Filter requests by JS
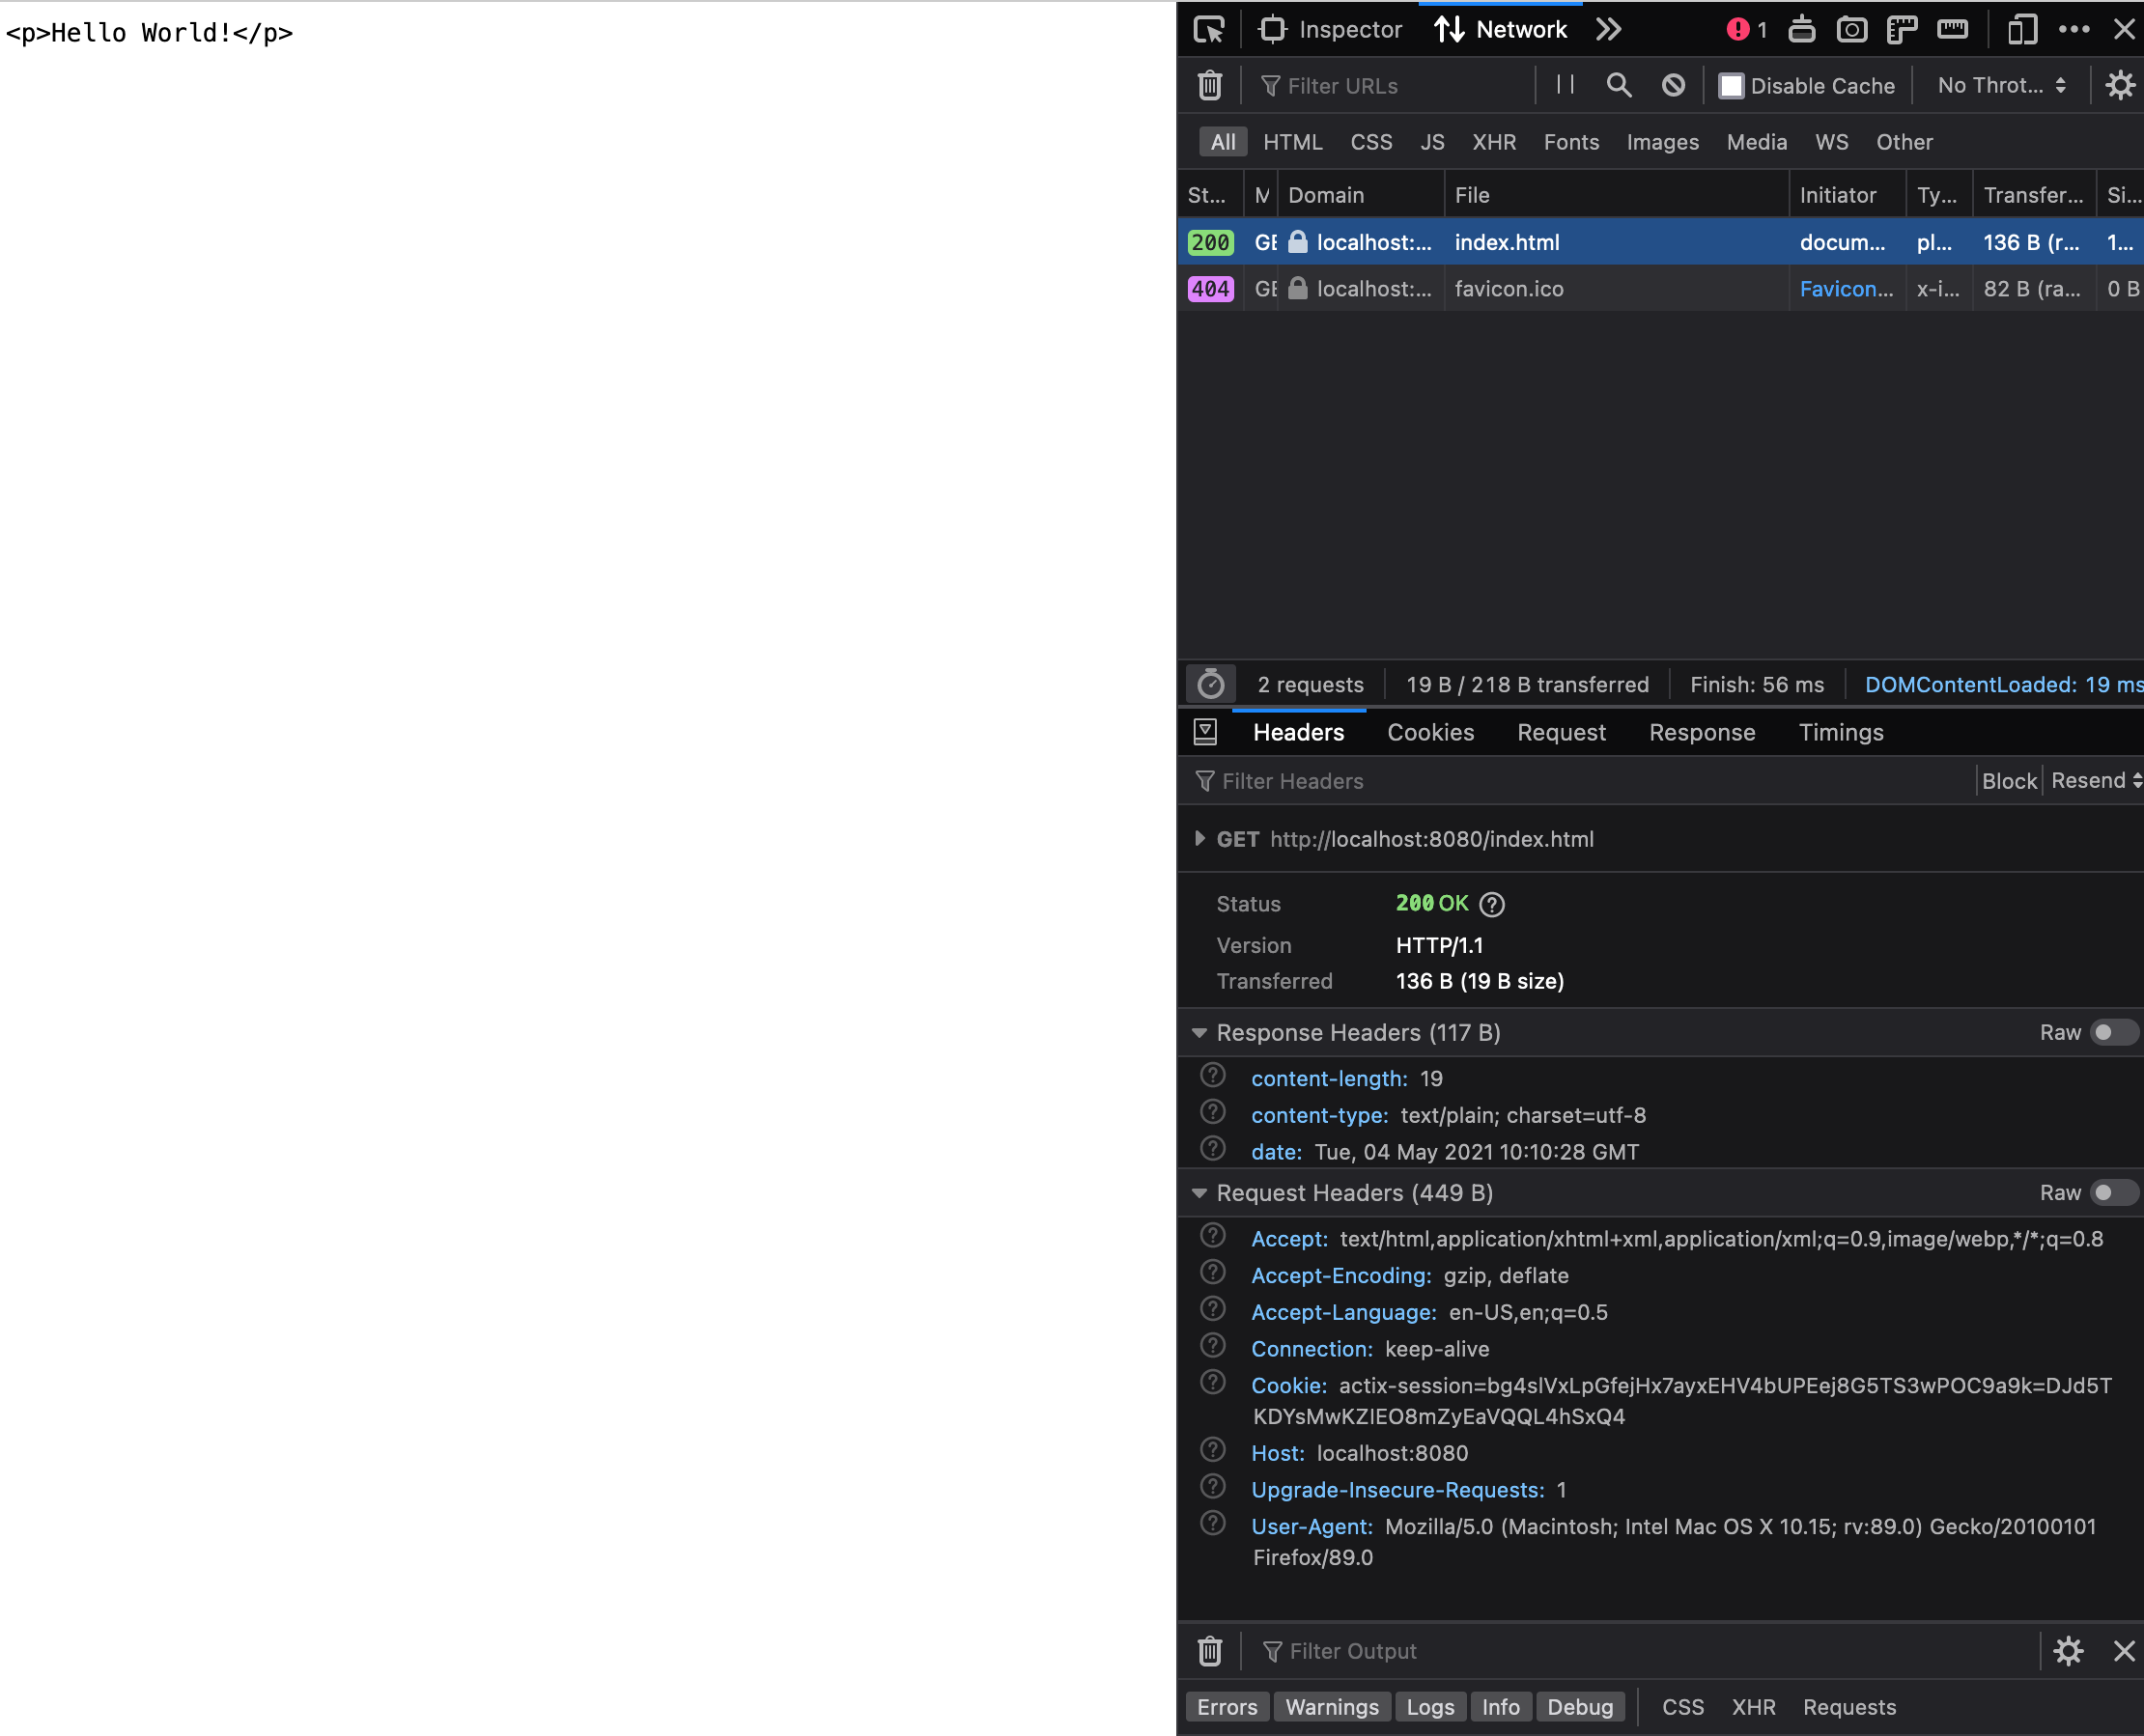The height and width of the screenshot is (1736, 2144). tap(1432, 142)
